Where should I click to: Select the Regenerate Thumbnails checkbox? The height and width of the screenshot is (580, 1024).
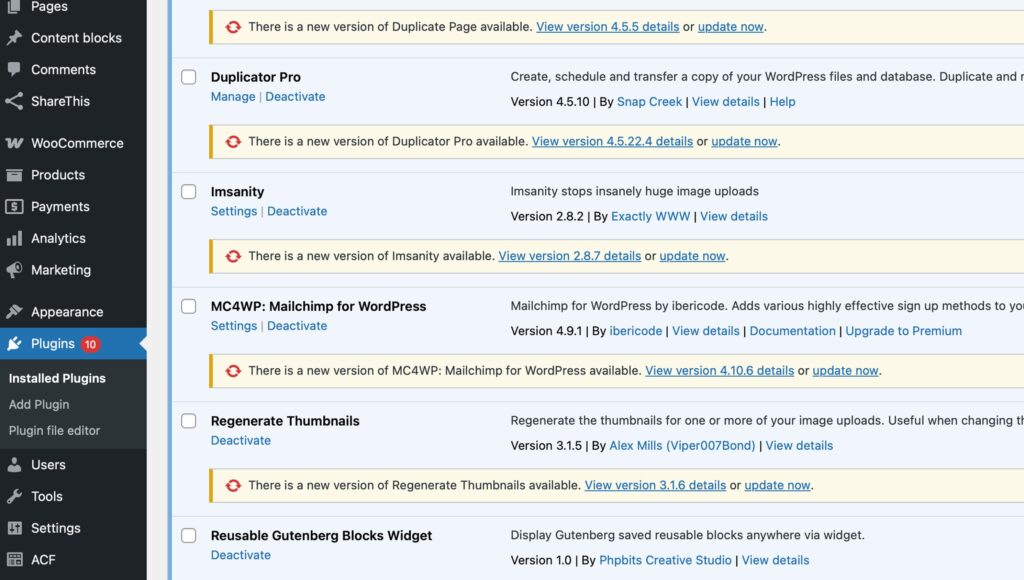tap(189, 421)
